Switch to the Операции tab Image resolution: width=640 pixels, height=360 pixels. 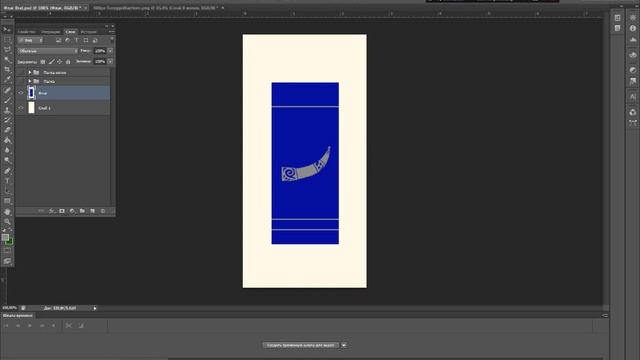click(51, 31)
